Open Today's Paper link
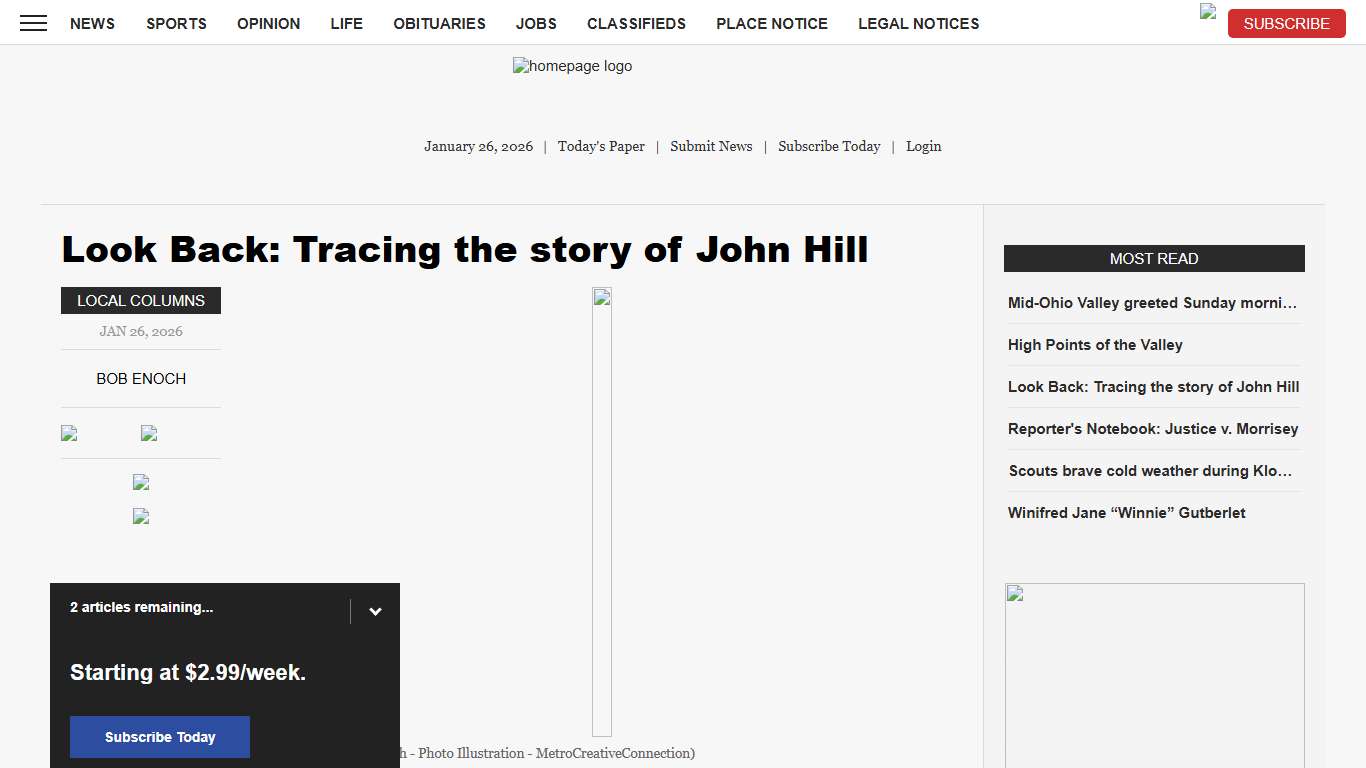The image size is (1366, 768). pyautogui.click(x=601, y=146)
